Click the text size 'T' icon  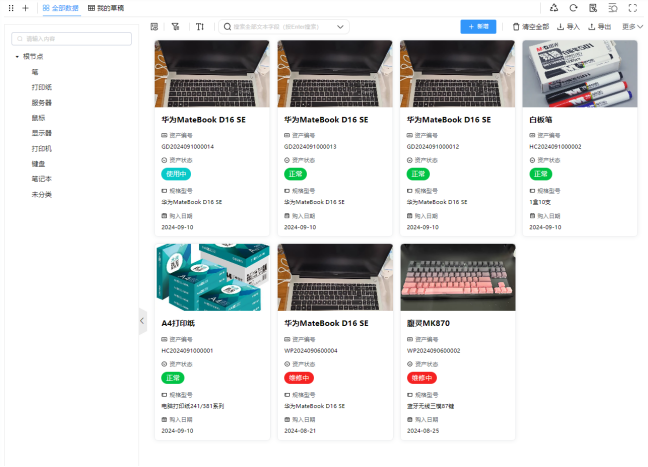(x=200, y=27)
